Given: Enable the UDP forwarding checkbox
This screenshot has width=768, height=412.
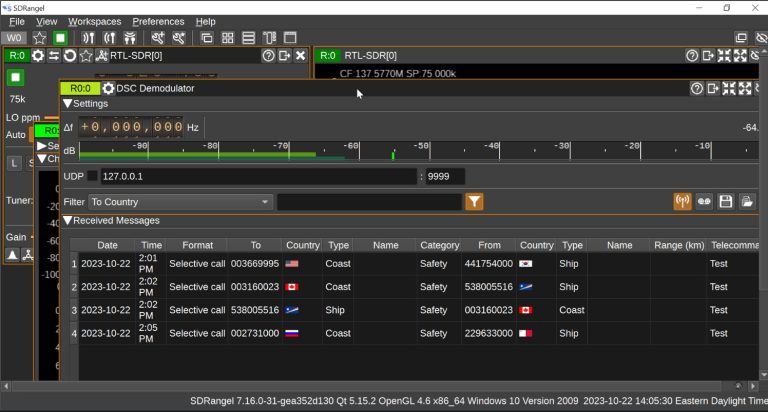Looking at the screenshot, I should [92, 176].
